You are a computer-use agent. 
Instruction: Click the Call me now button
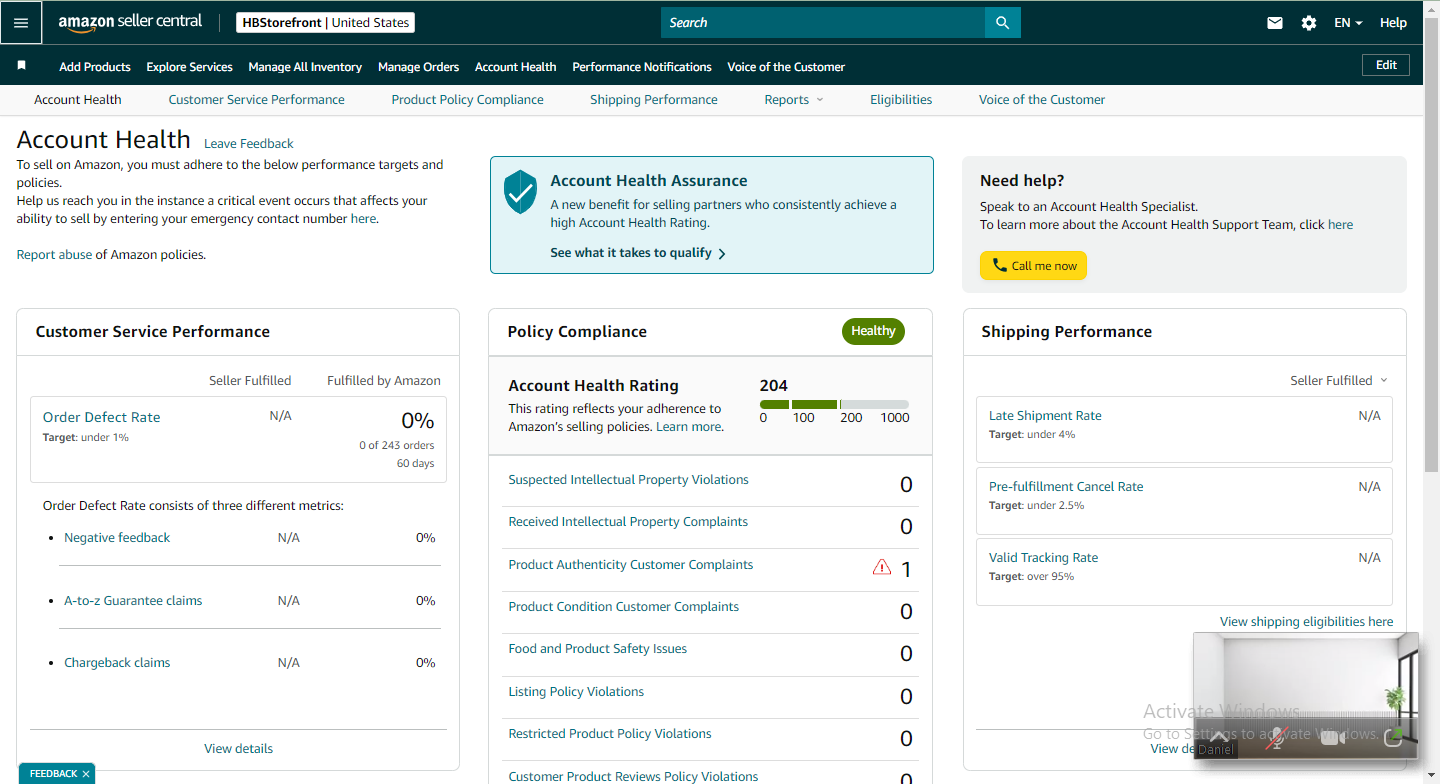click(1033, 266)
